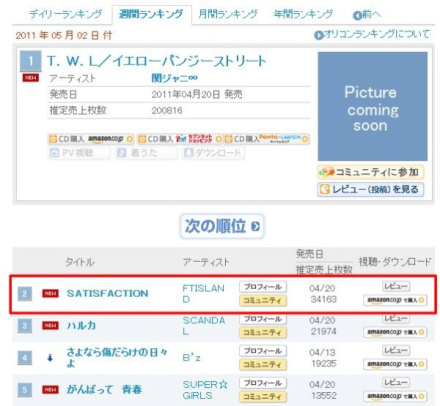Viewport: 440px width, 406px height.
Task: View reviews with the レビュー(投稿)を見る button
Action: pos(371,189)
